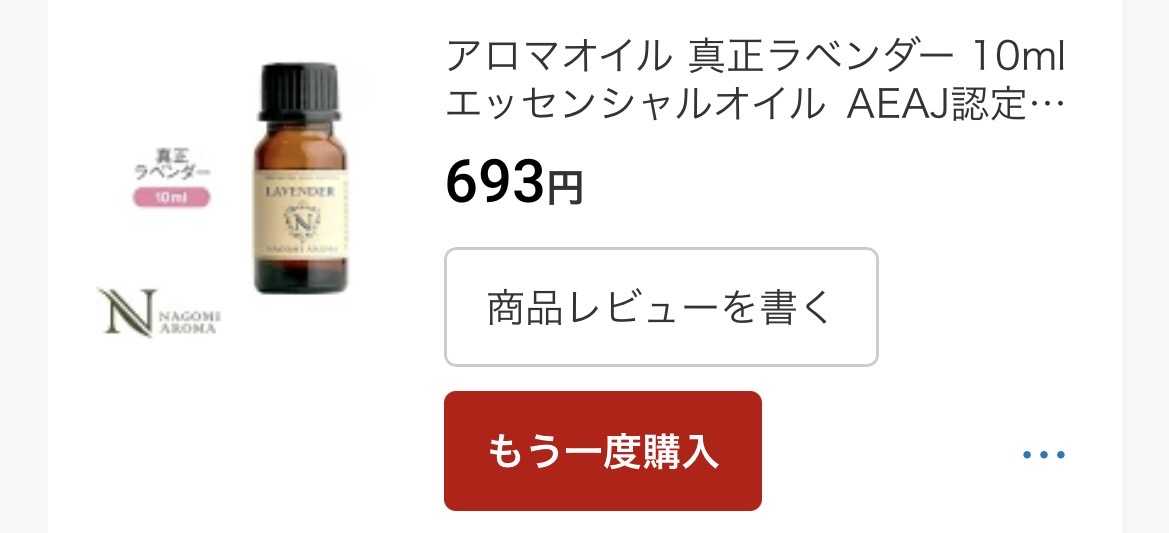
Task: Click the 真正ラベンダー caption beside bottle
Action: click(x=171, y=164)
